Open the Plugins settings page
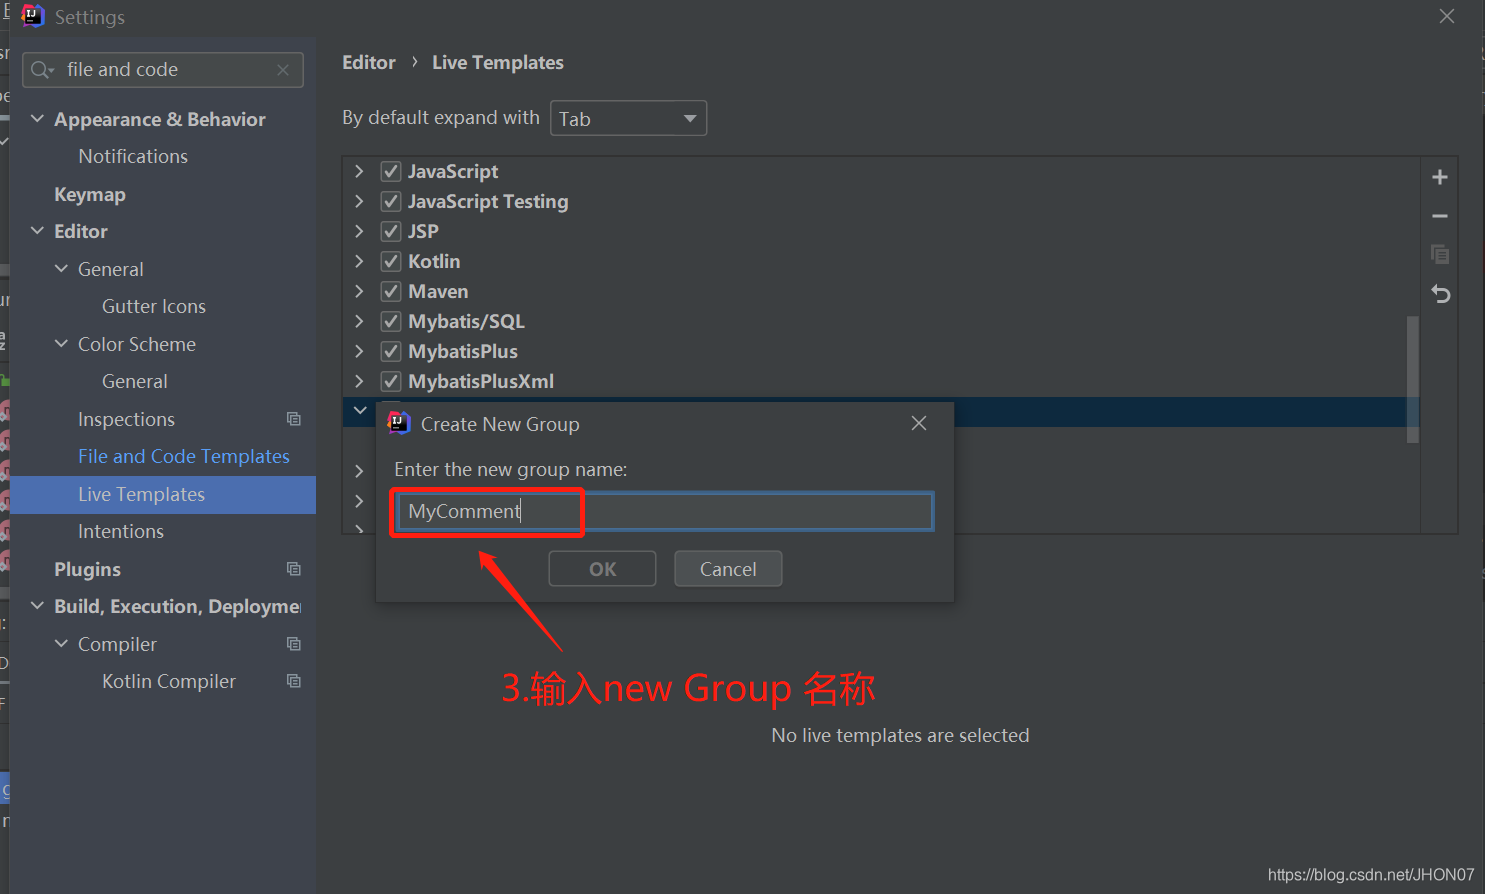The height and width of the screenshot is (894, 1485). point(87,569)
